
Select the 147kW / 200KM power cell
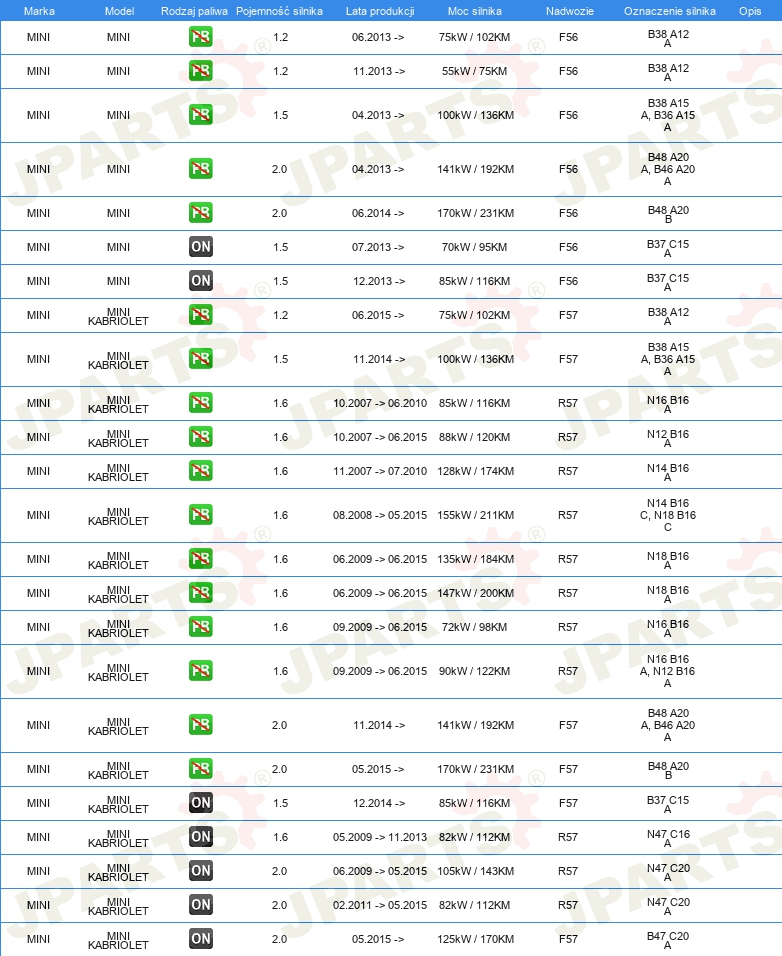[x=475, y=593]
